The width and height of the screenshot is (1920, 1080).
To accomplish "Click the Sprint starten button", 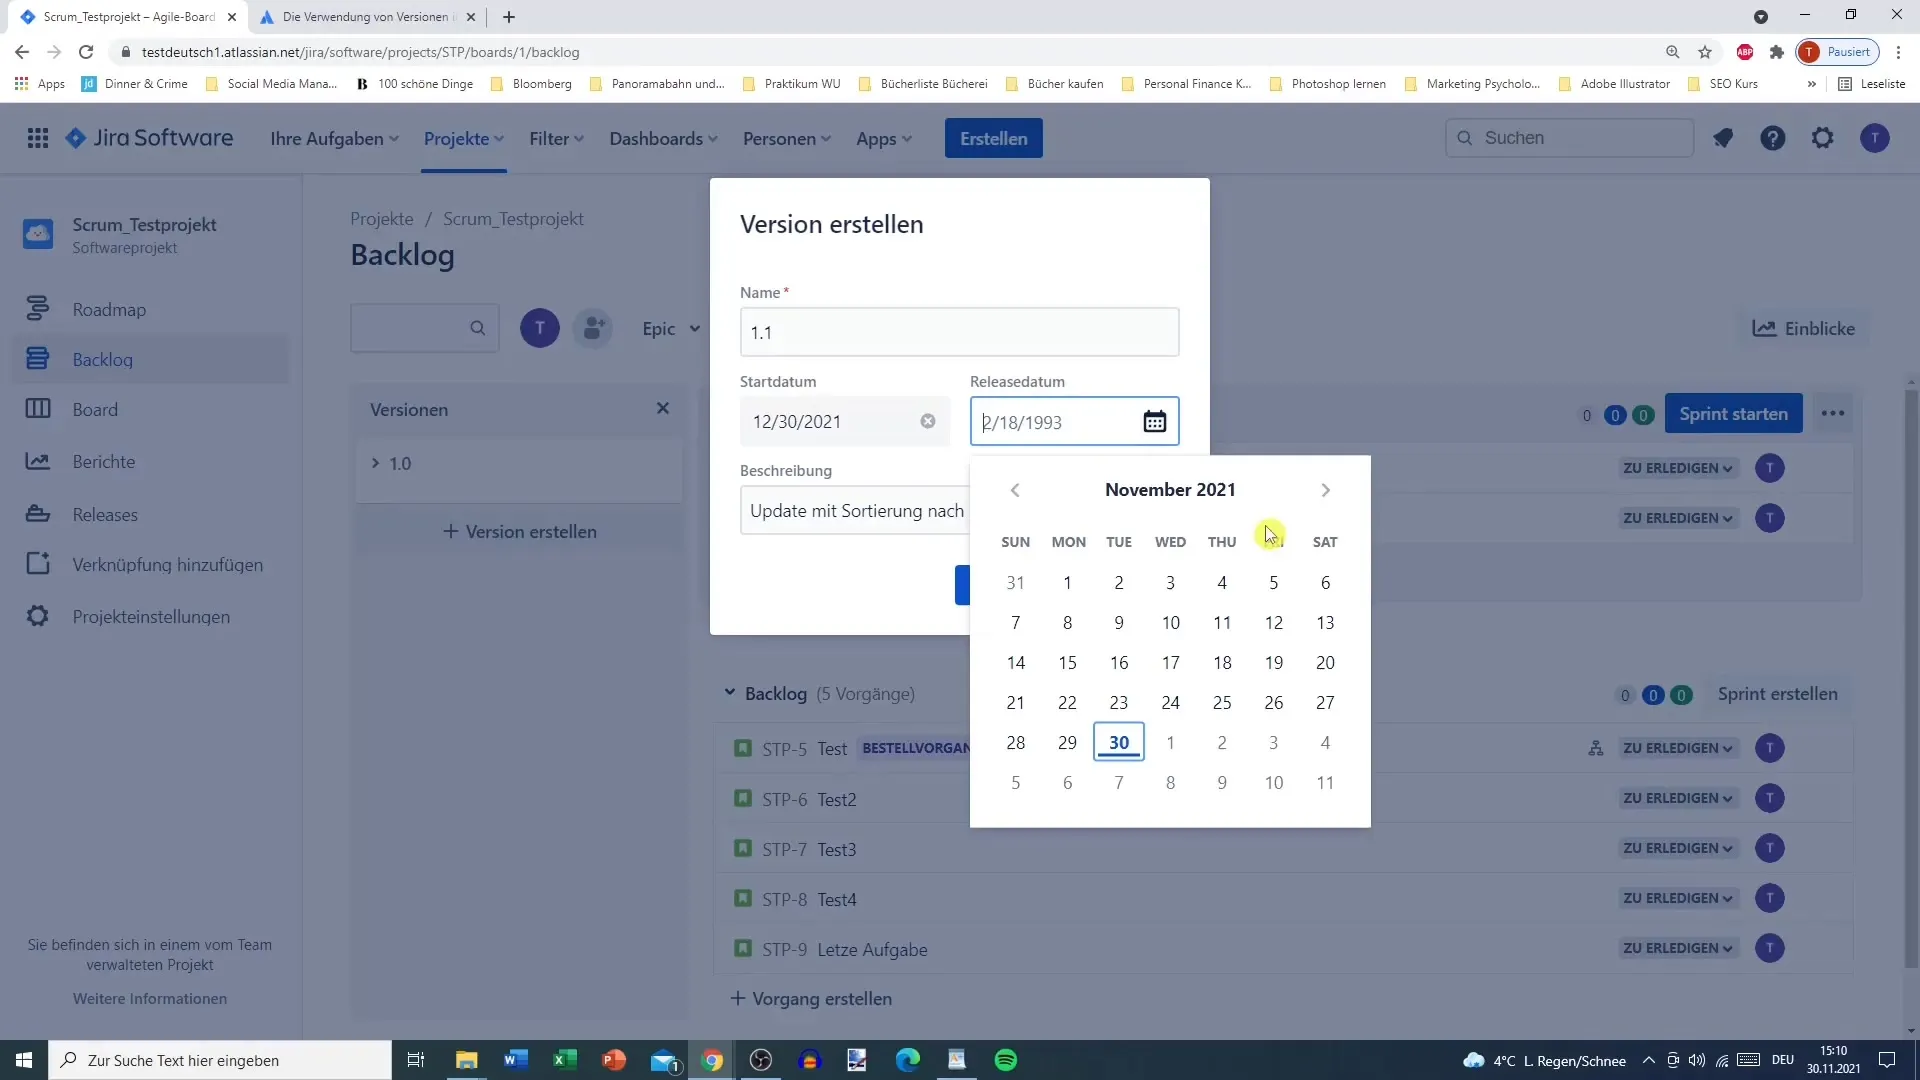I will pyautogui.click(x=1734, y=414).
